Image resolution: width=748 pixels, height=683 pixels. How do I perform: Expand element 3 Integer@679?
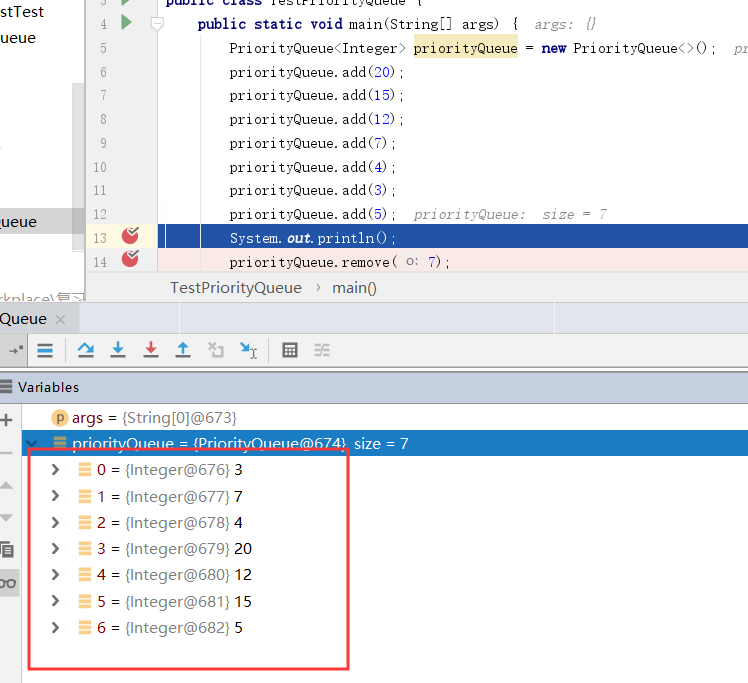(x=55, y=548)
